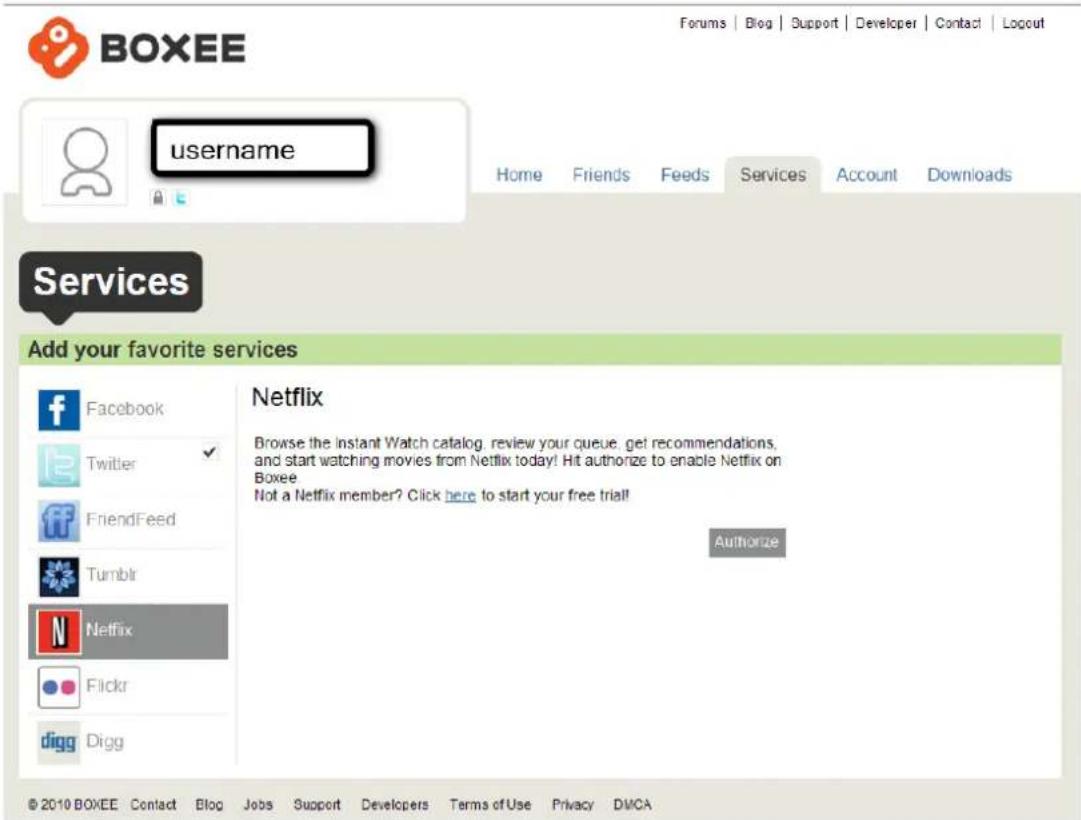Viewport: 1081px width, 820px height.
Task: Click the user avatar placeholder image
Action: (x=85, y=163)
